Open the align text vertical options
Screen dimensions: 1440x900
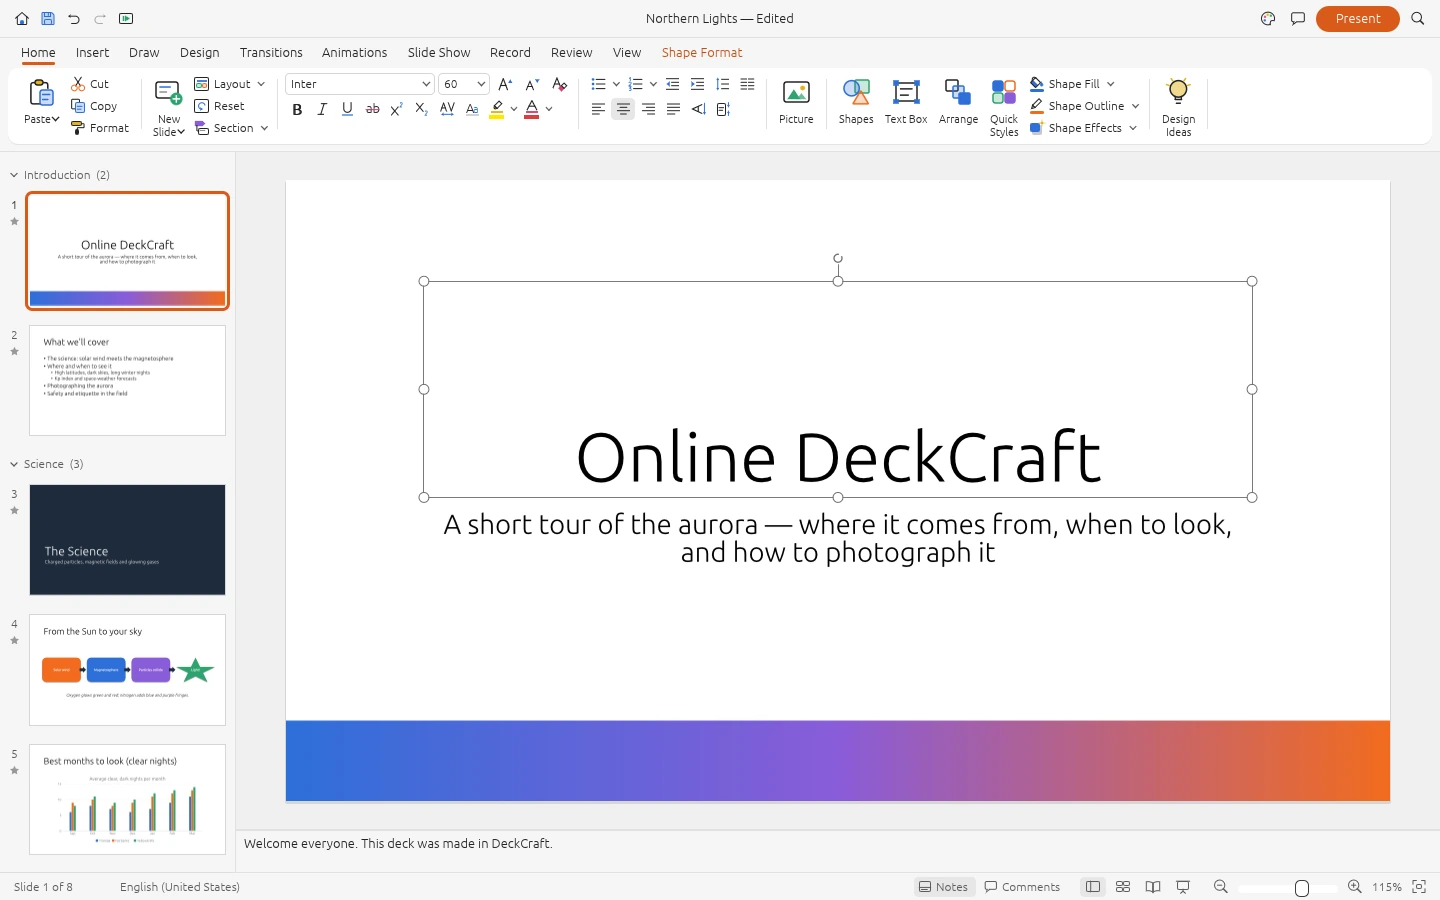click(x=723, y=109)
